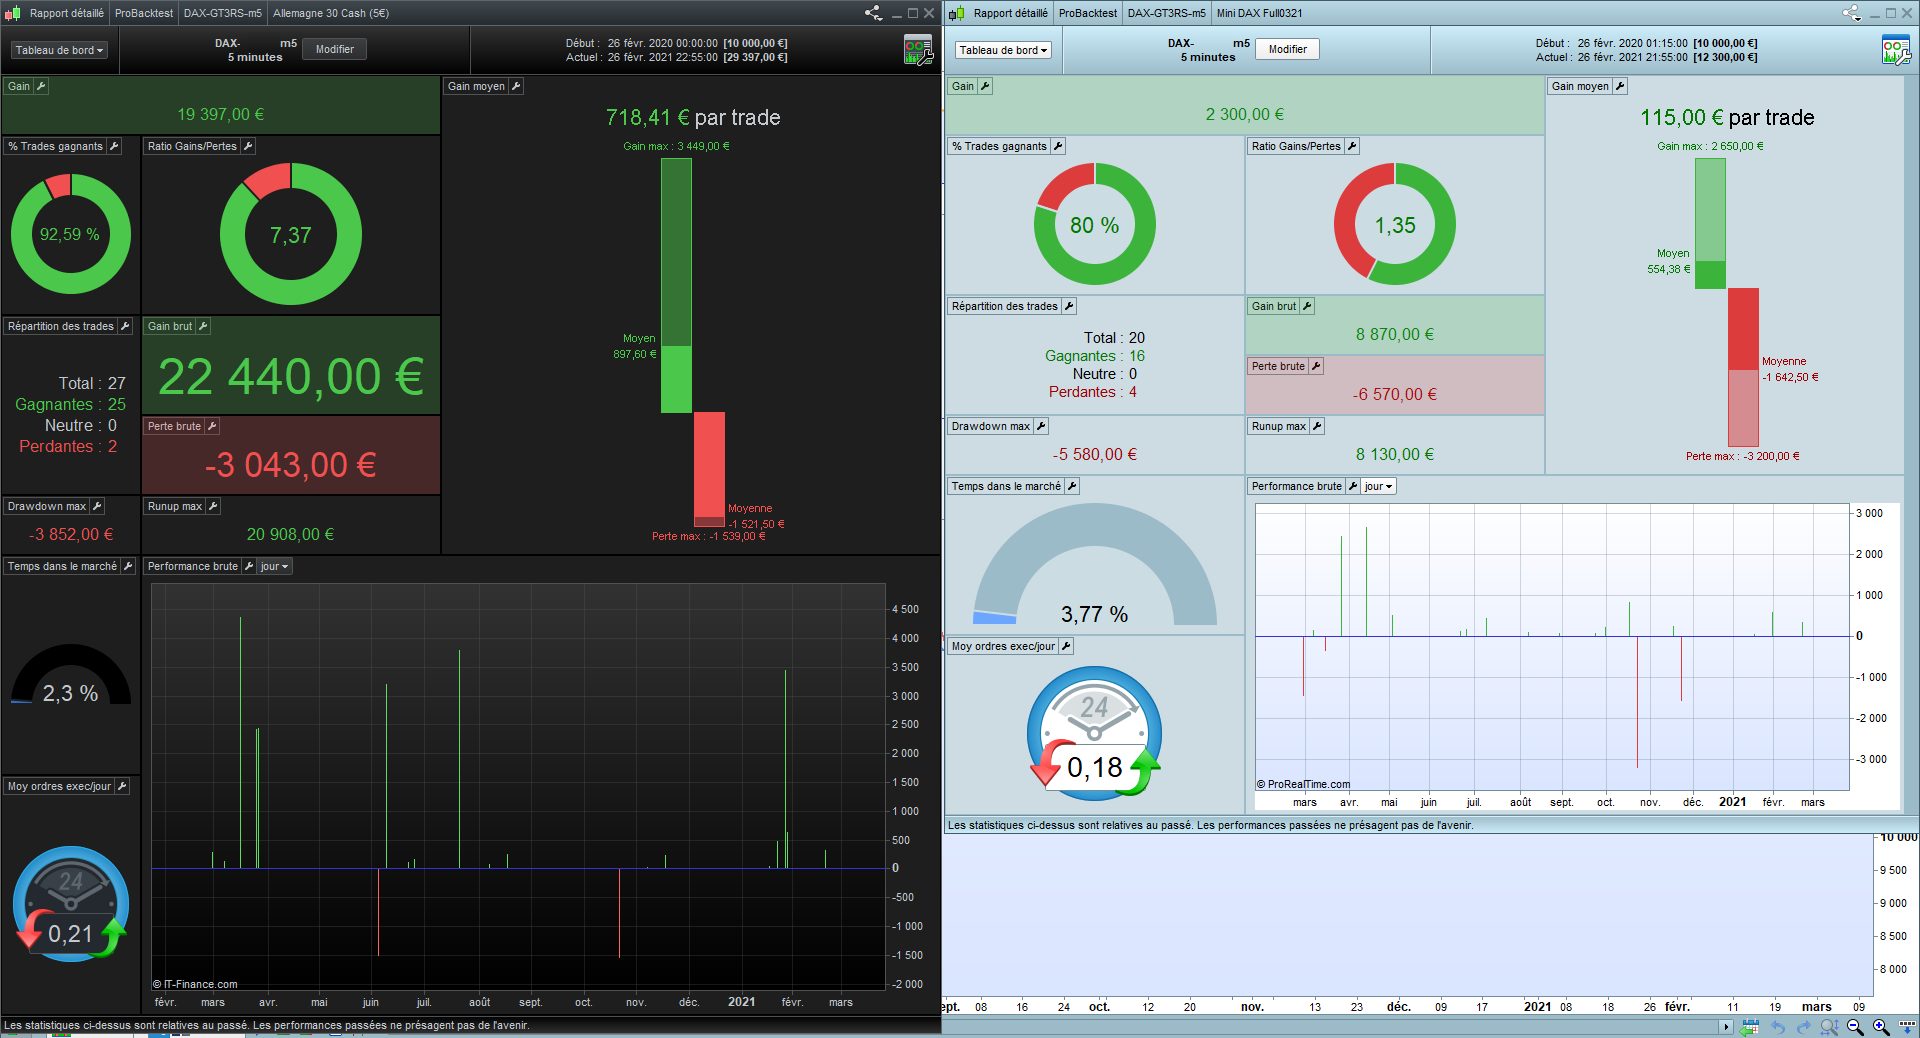Viewport: 1920px width, 1038px height.
Task: Open Gain brut wrench in Mini DAX window
Action: pyautogui.click(x=1307, y=307)
